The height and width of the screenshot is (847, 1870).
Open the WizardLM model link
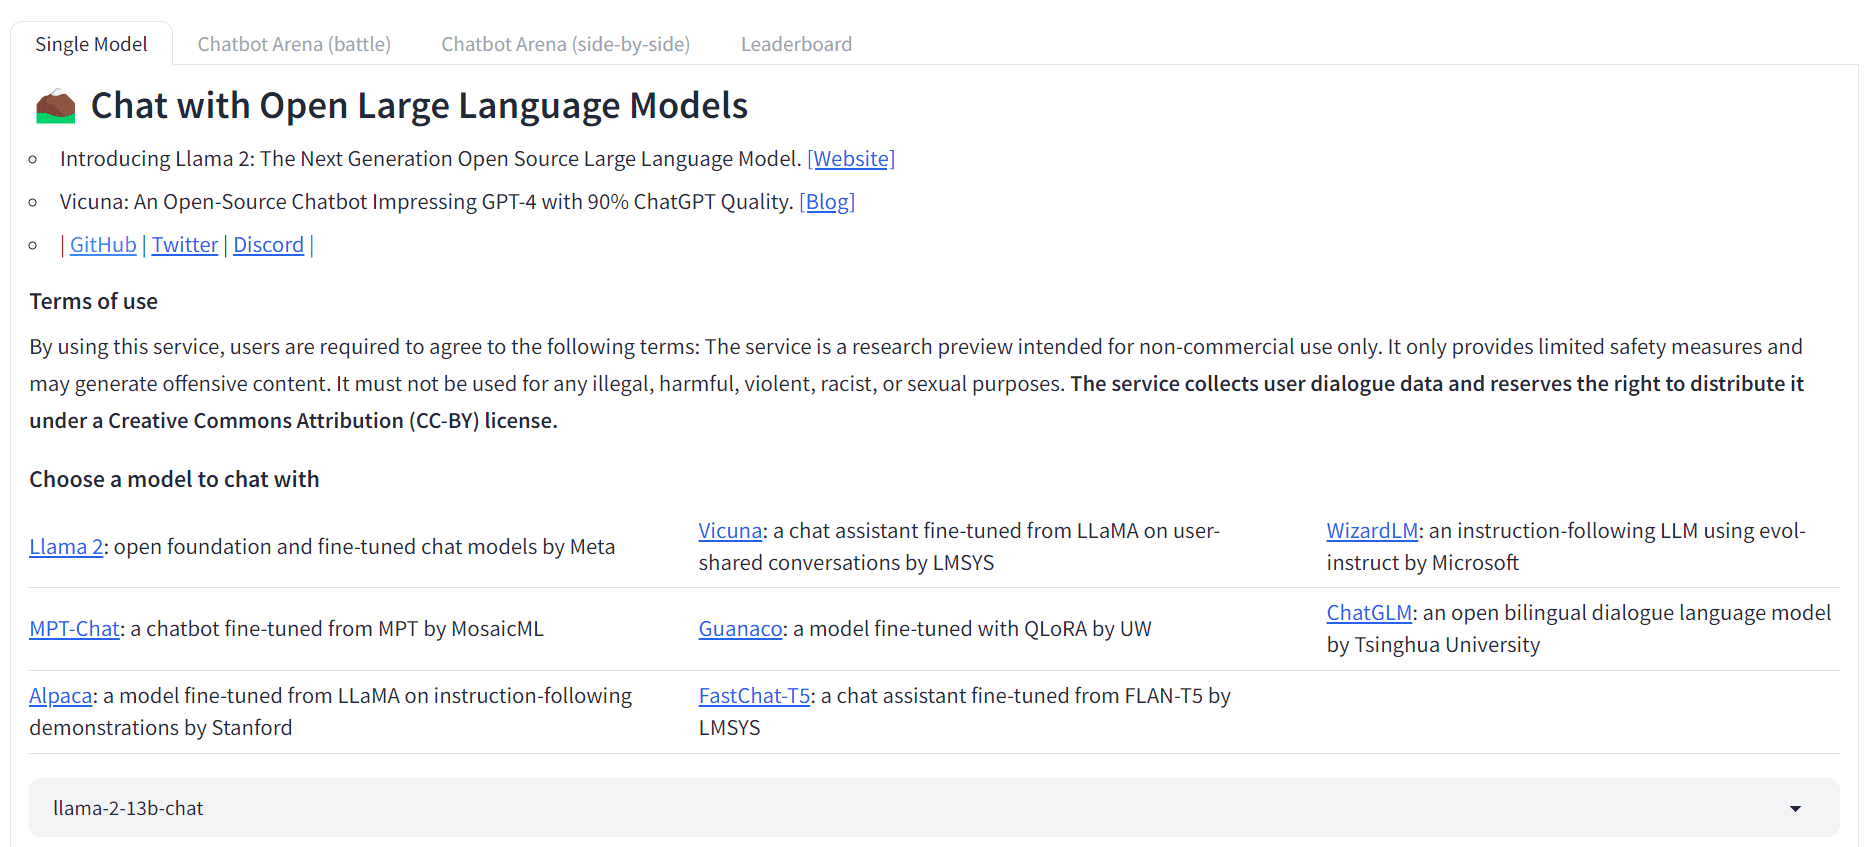click(1372, 531)
